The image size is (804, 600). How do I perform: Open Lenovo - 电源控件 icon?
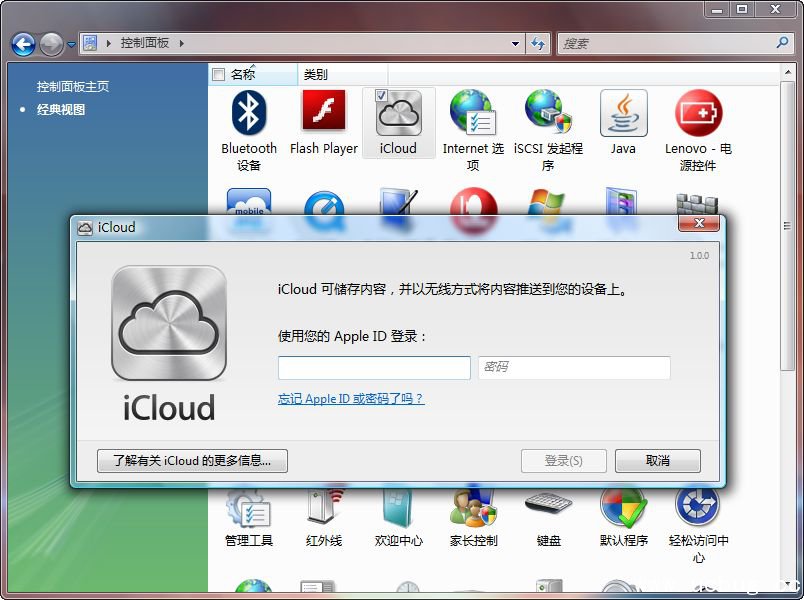pyautogui.click(x=698, y=130)
